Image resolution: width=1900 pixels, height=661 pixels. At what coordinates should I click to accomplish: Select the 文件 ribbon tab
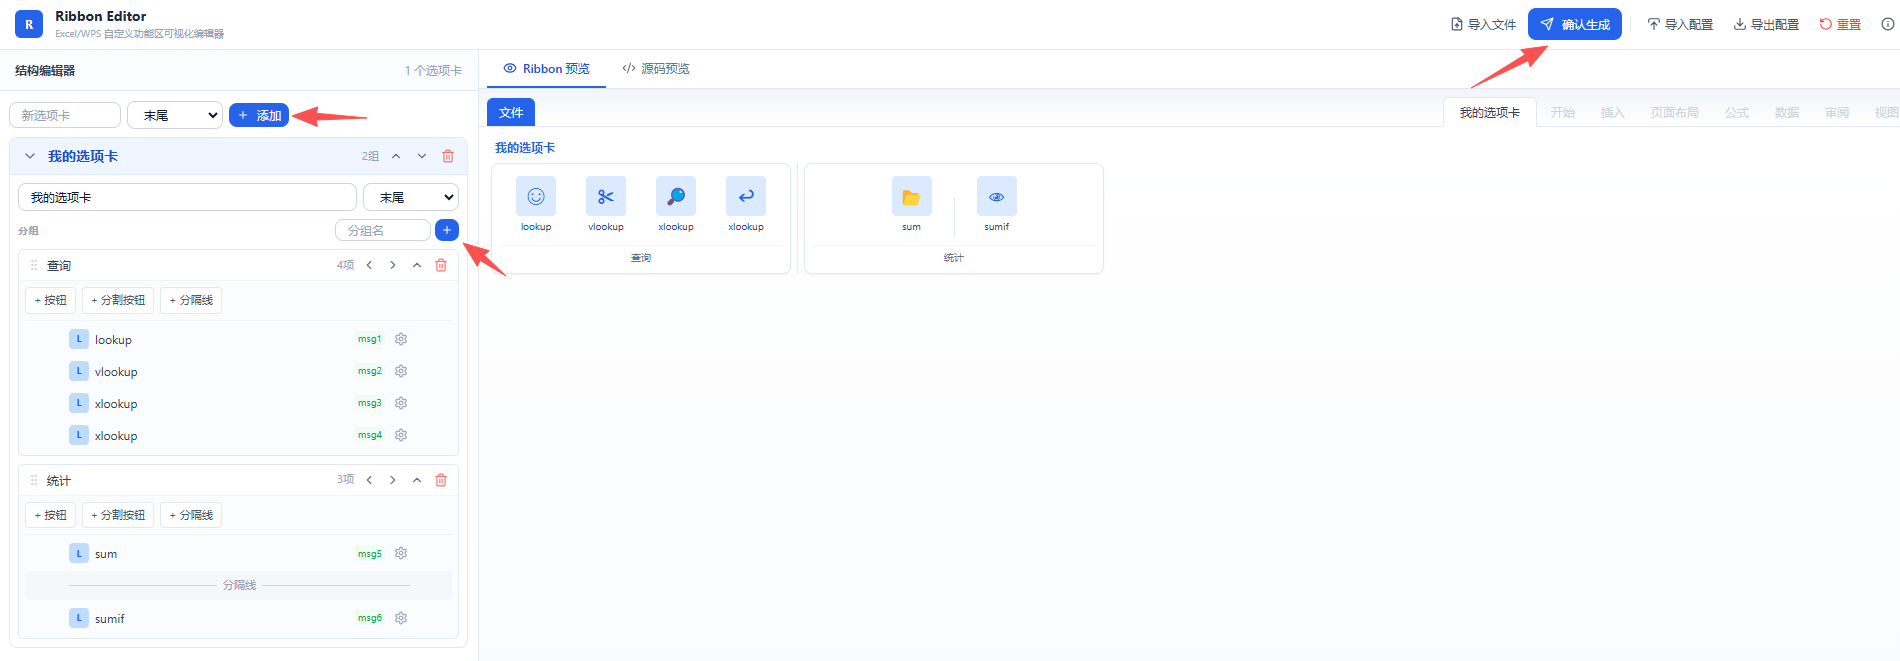click(511, 113)
